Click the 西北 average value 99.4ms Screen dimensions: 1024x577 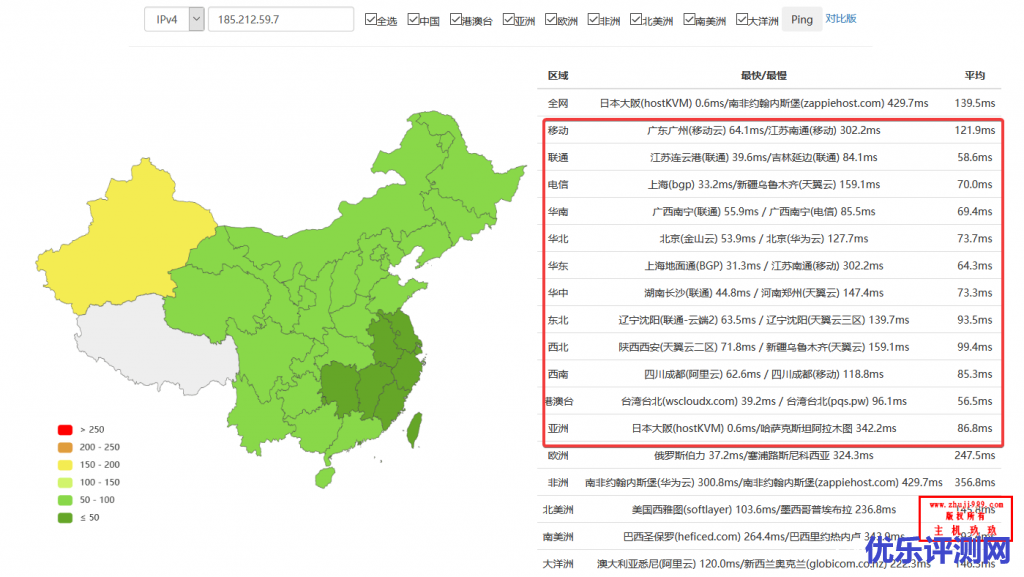click(974, 347)
